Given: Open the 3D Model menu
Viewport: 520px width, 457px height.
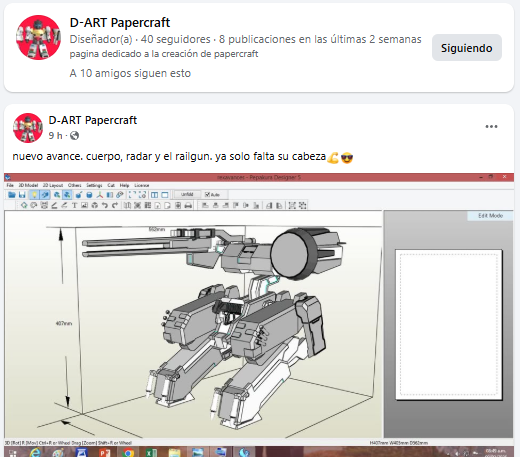Looking at the screenshot, I should pos(28,185).
